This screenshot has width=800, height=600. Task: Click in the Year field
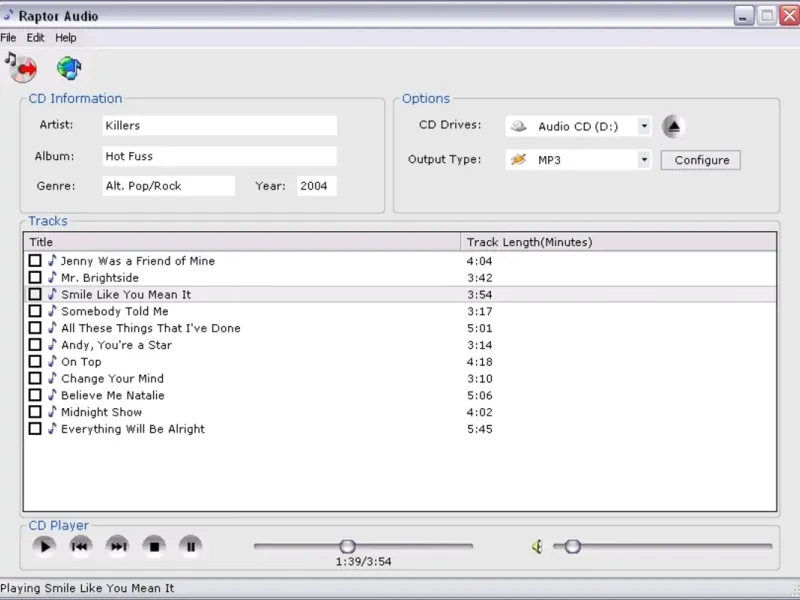[317, 186]
